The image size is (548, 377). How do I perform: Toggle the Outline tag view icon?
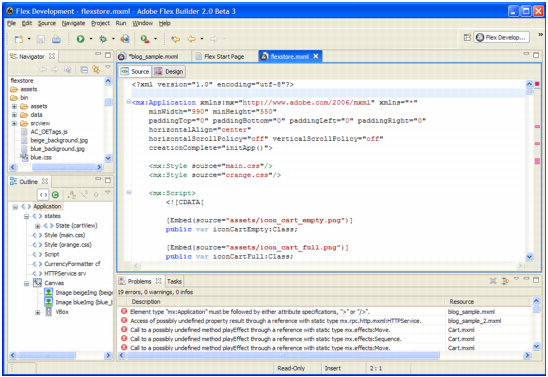coord(43,195)
